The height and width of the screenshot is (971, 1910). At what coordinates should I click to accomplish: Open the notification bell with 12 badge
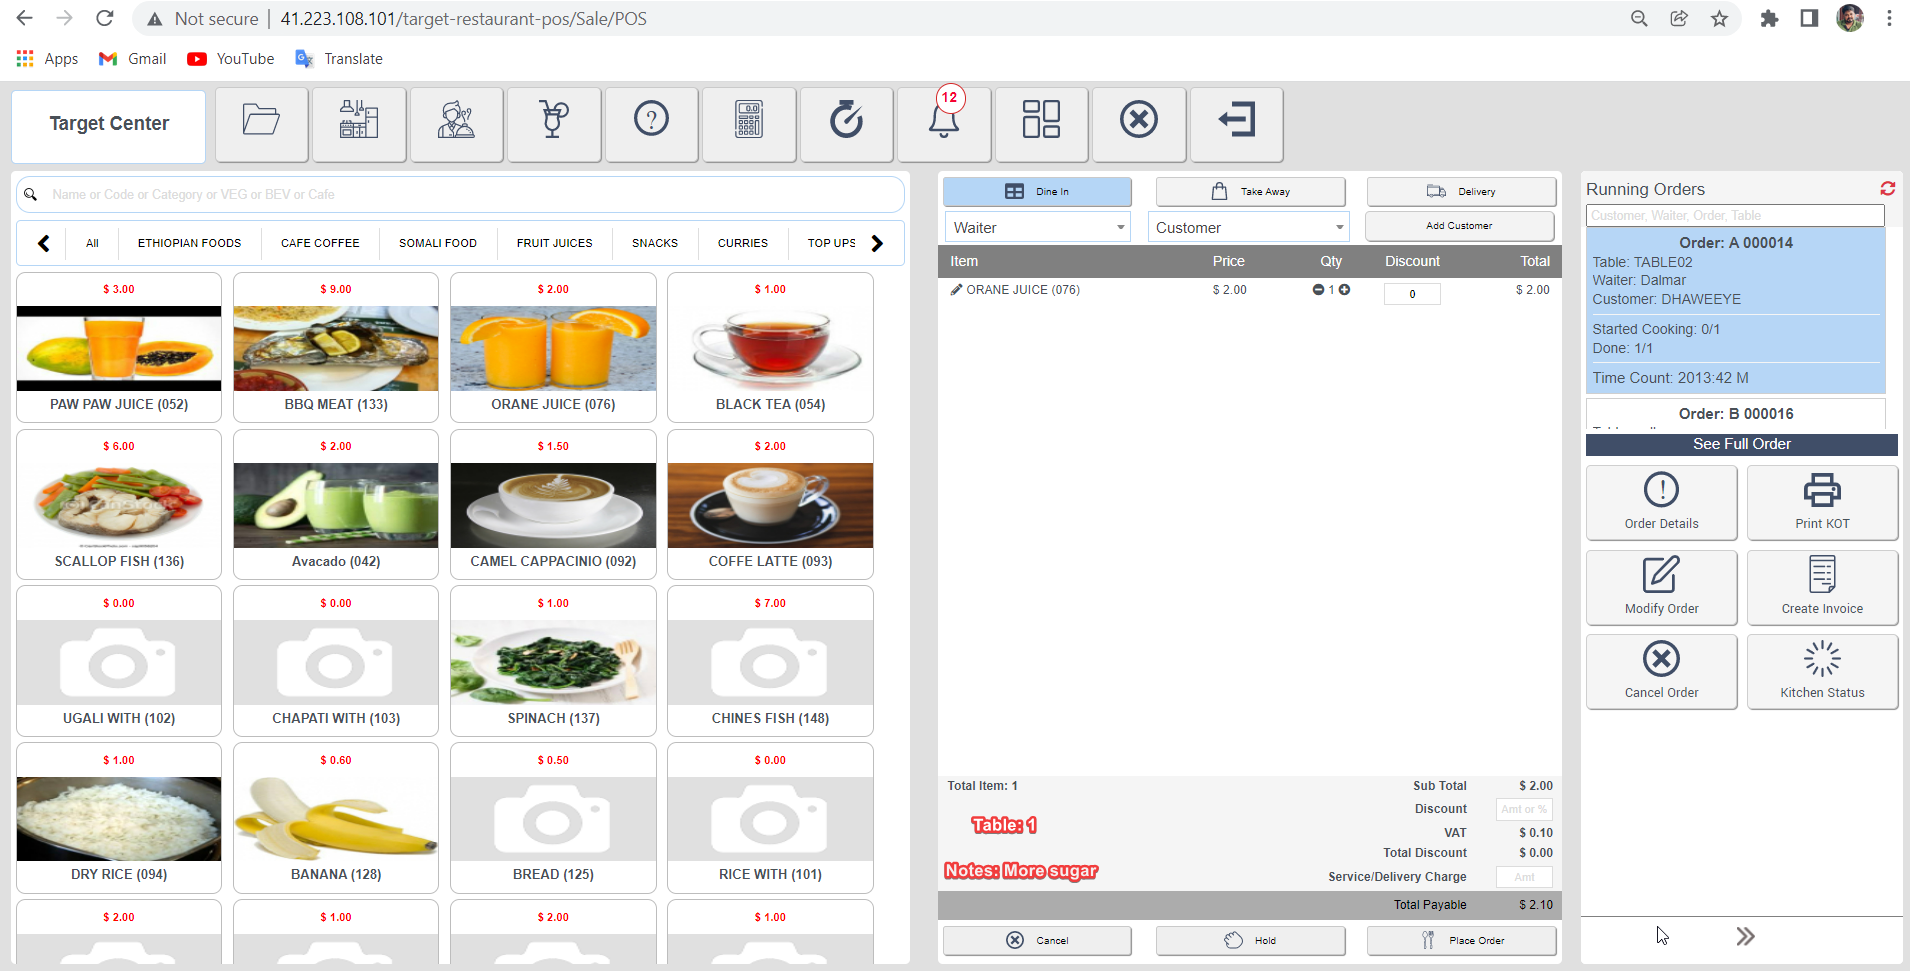[944, 124]
